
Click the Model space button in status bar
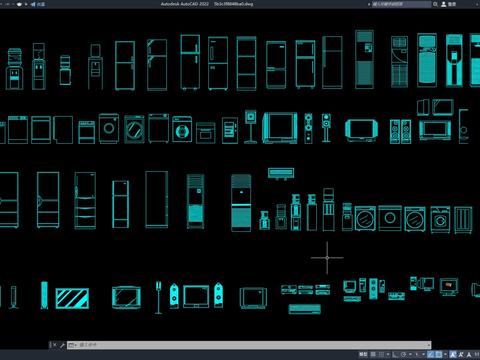click(363, 354)
